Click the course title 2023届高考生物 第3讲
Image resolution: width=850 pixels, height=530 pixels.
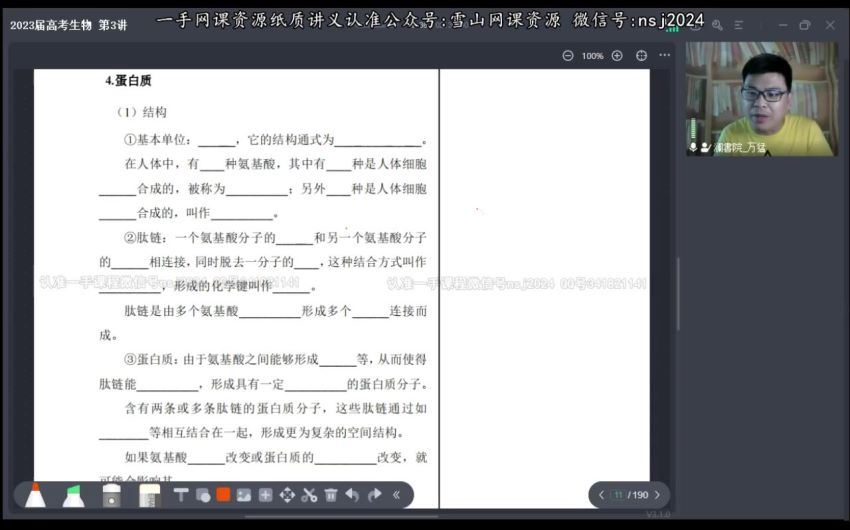click(x=68, y=25)
